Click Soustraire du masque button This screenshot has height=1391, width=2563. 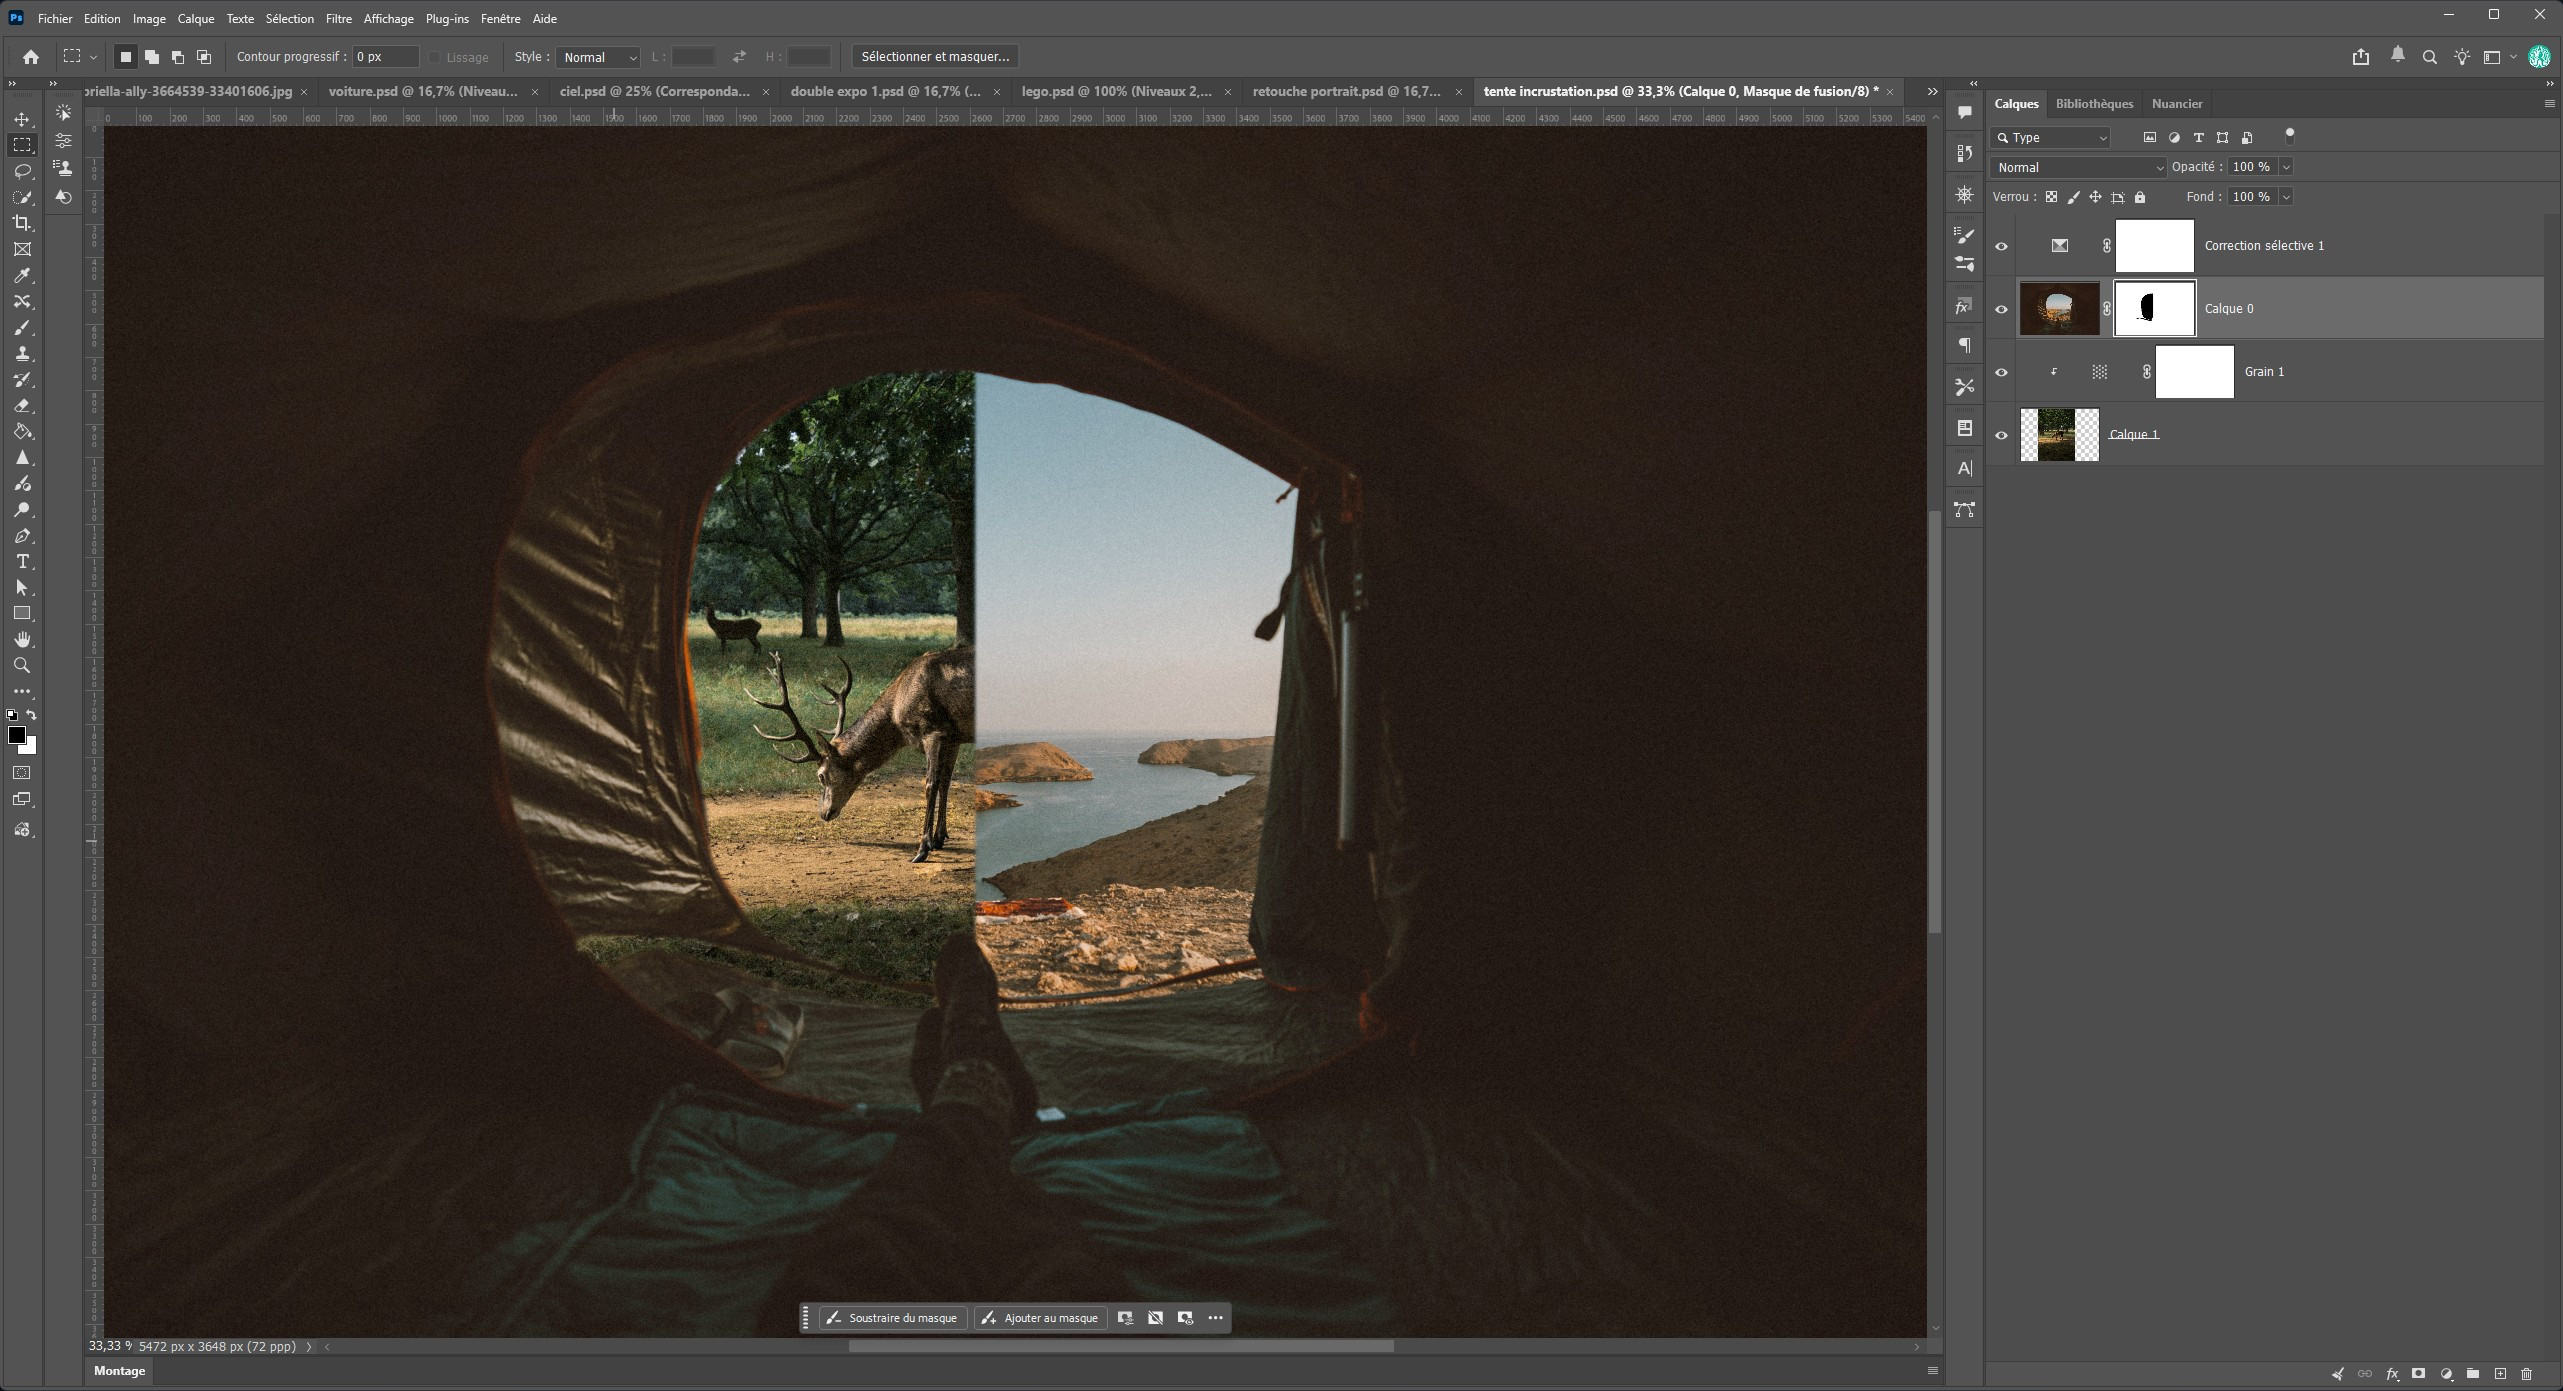[x=893, y=1318]
